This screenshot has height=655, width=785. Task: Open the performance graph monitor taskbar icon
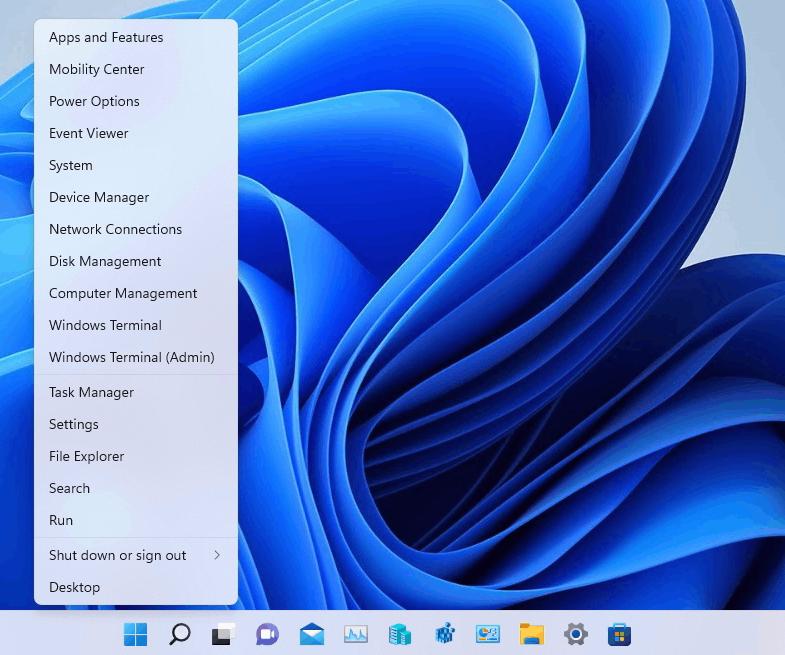355,634
